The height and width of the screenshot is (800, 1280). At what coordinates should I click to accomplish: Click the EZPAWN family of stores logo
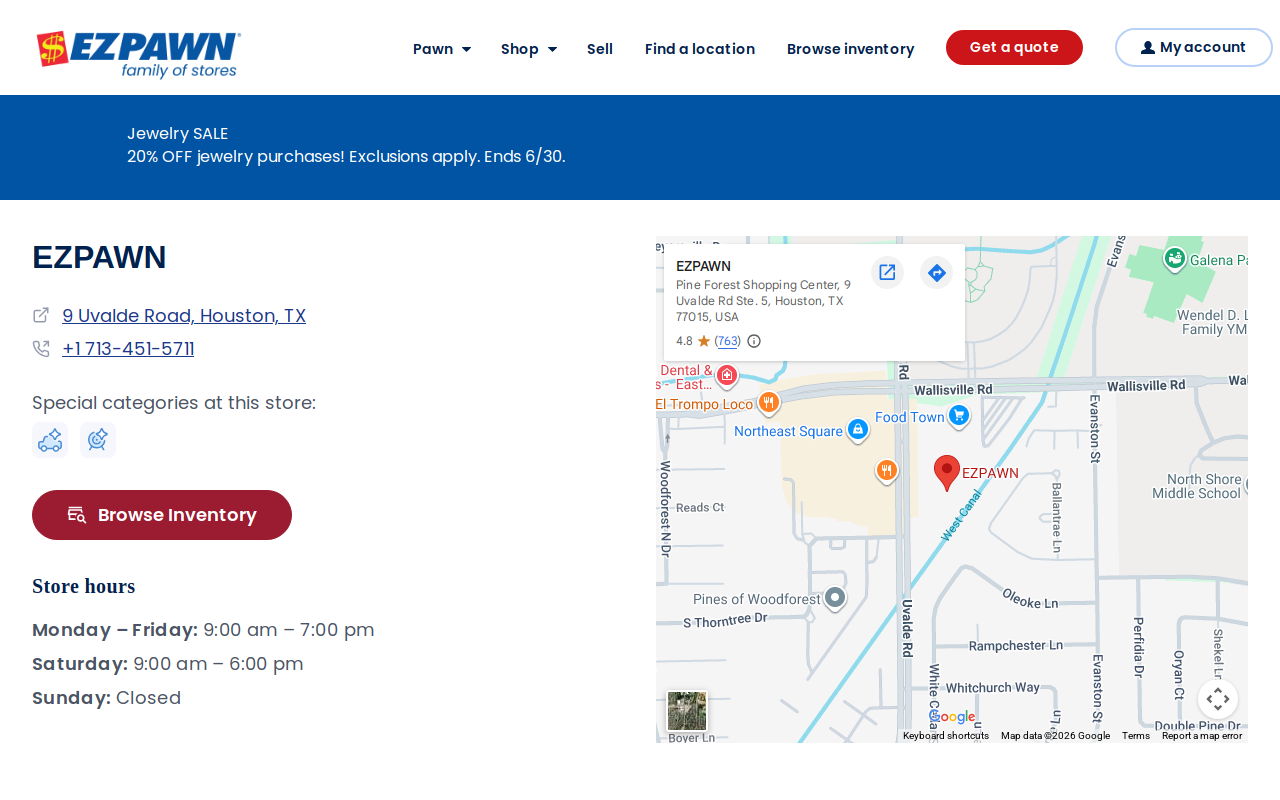[x=139, y=54]
